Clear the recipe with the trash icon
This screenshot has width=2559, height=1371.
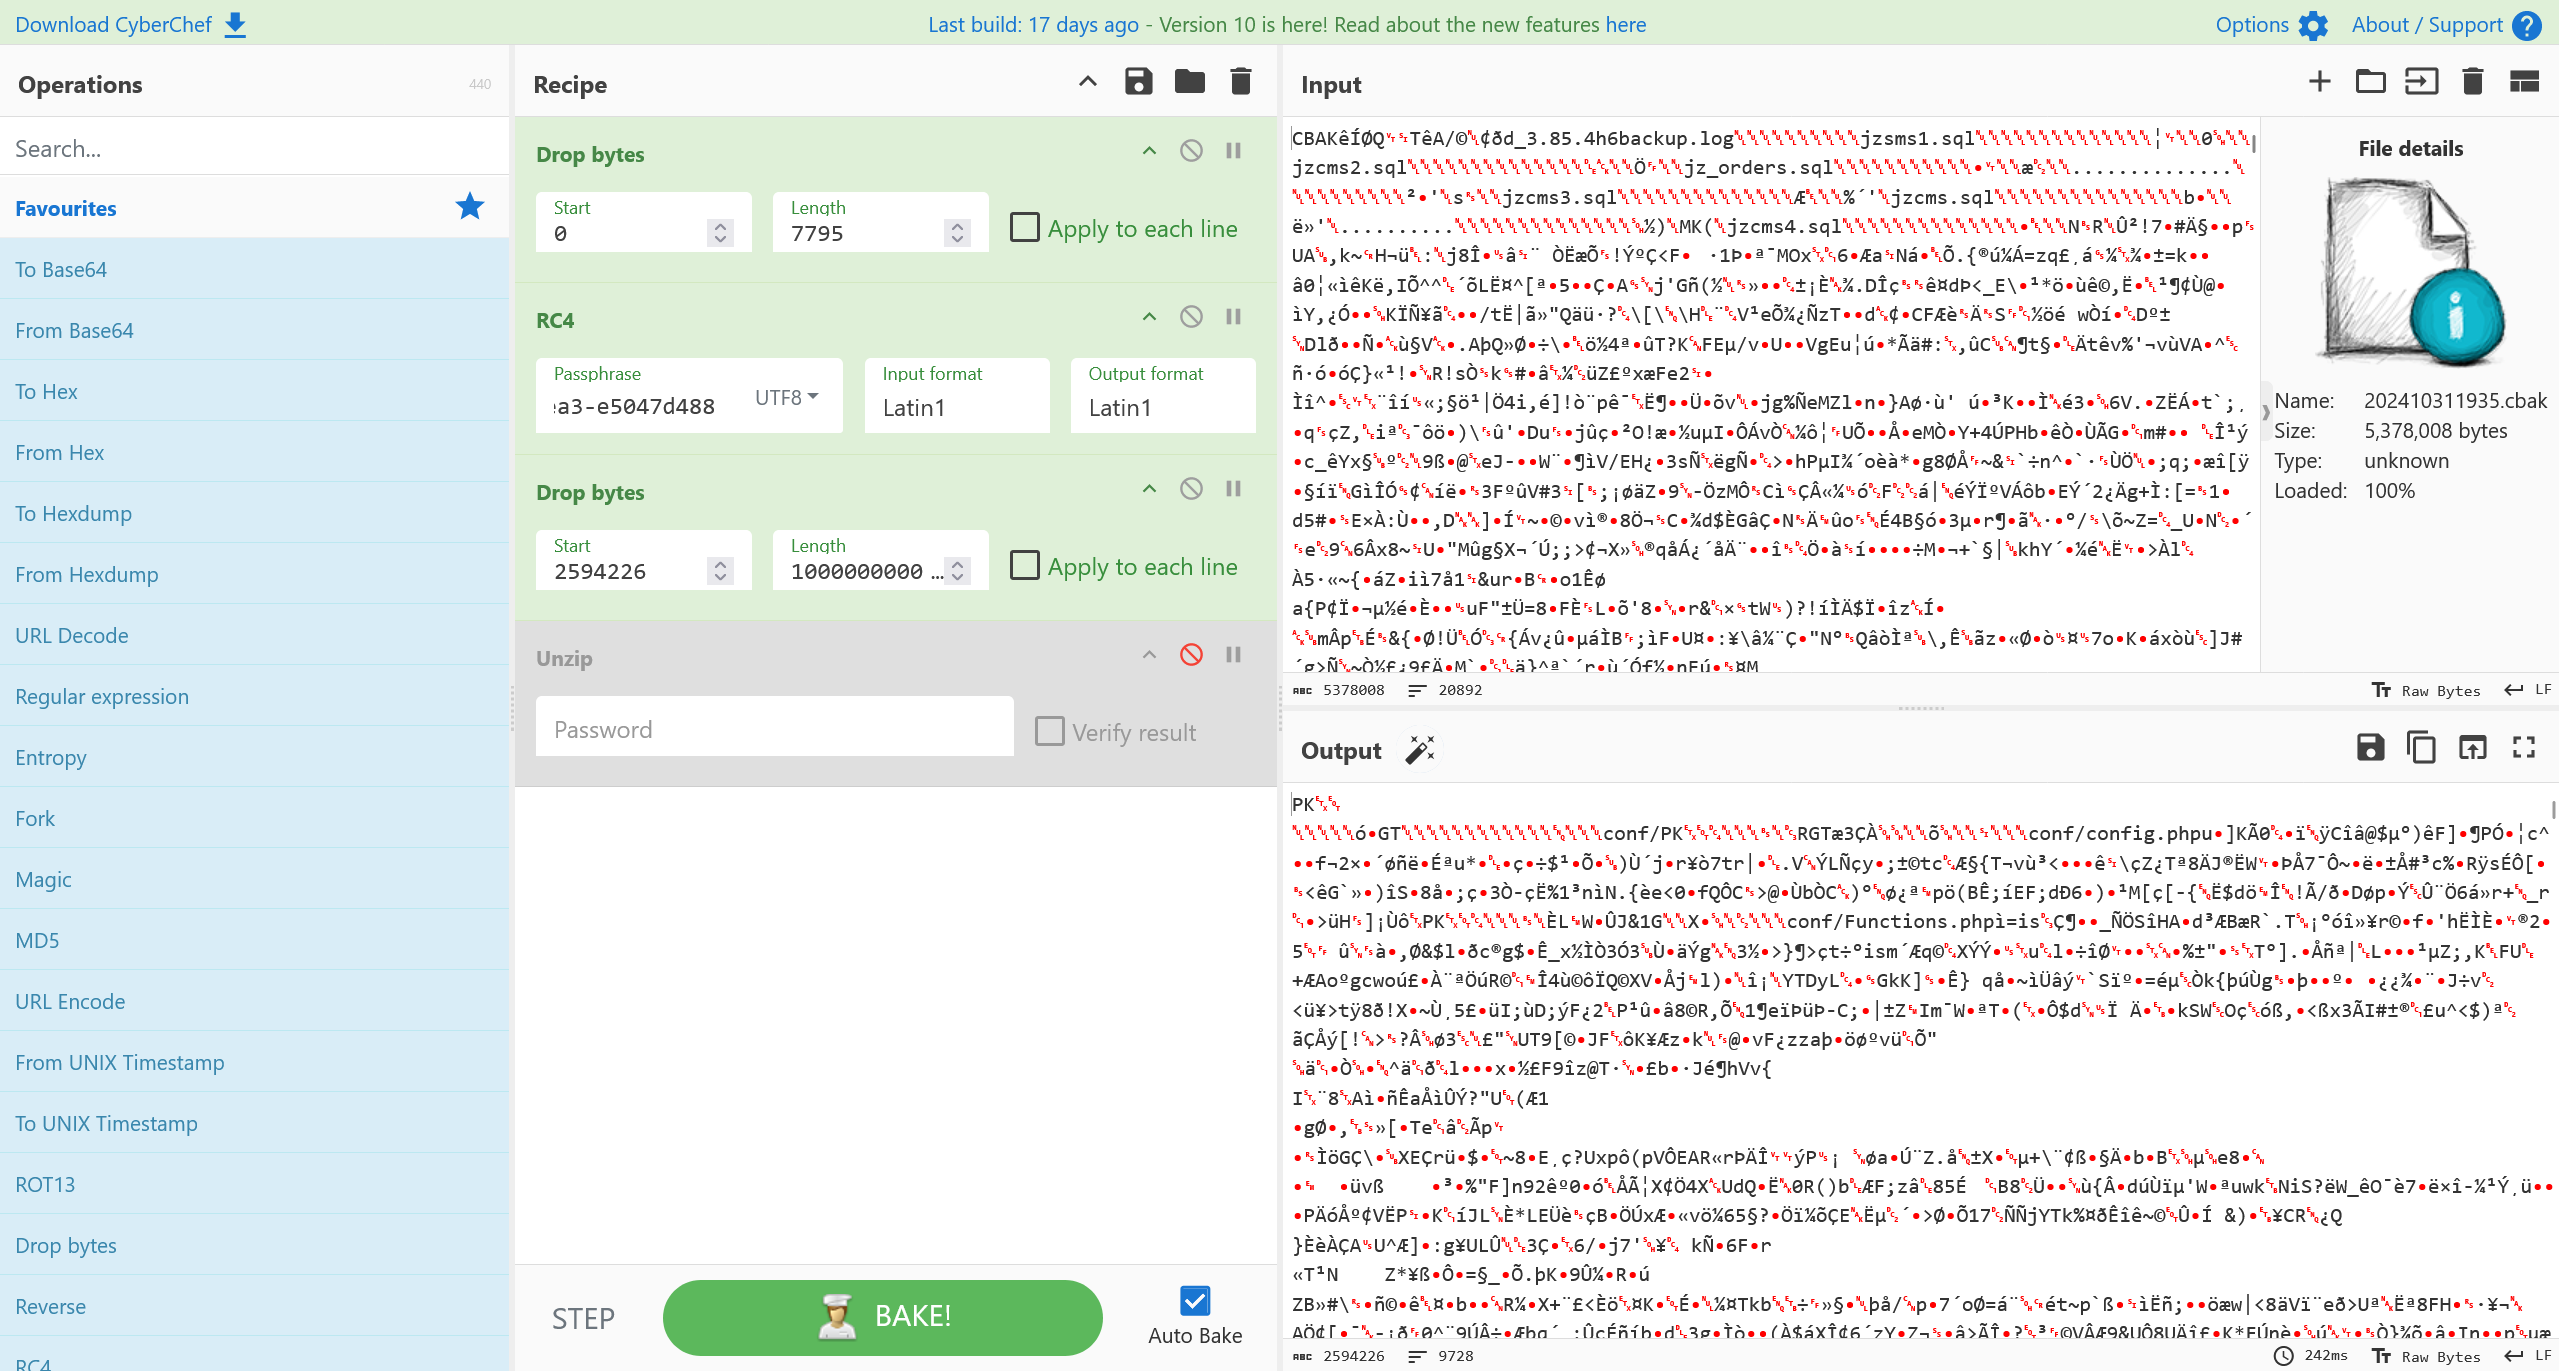point(1241,82)
